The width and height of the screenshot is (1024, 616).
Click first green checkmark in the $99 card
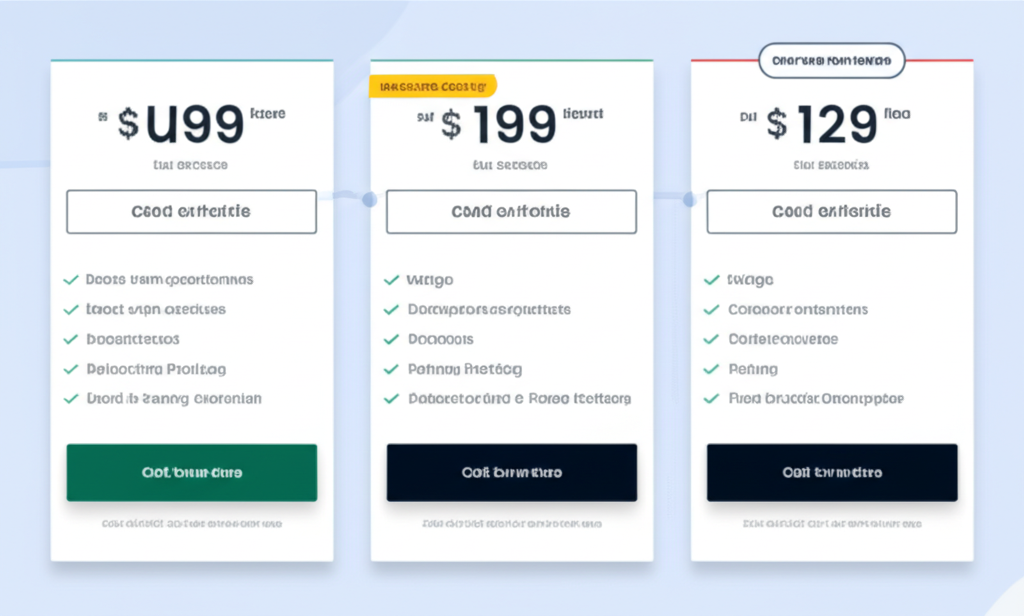pyautogui.click(x=71, y=280)
